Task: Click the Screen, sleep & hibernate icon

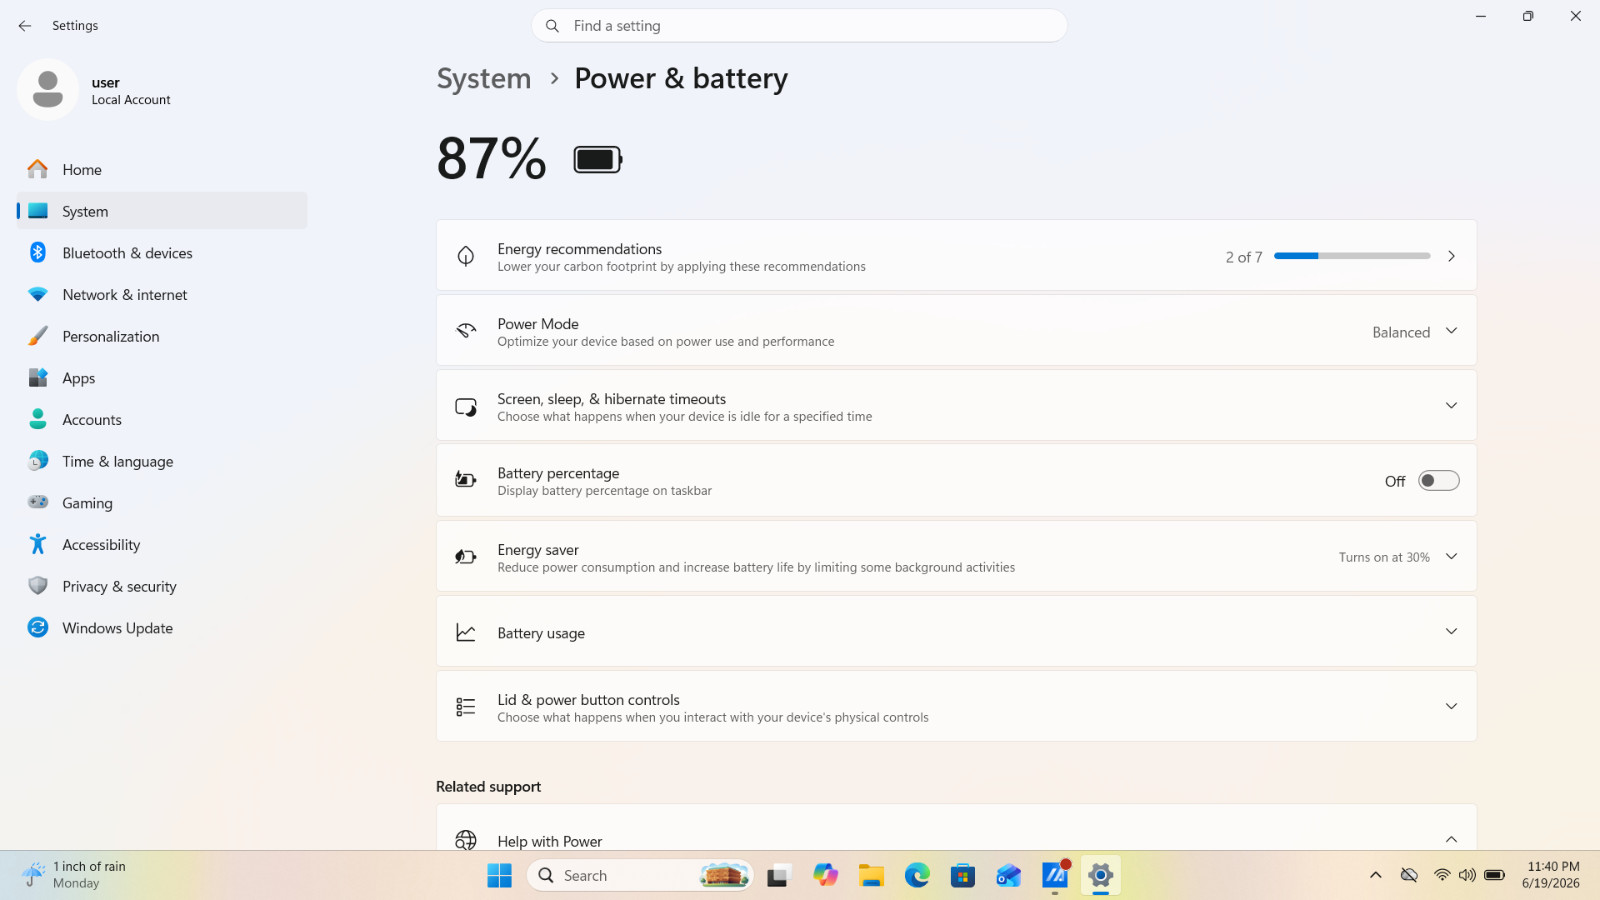Action: 466,406
